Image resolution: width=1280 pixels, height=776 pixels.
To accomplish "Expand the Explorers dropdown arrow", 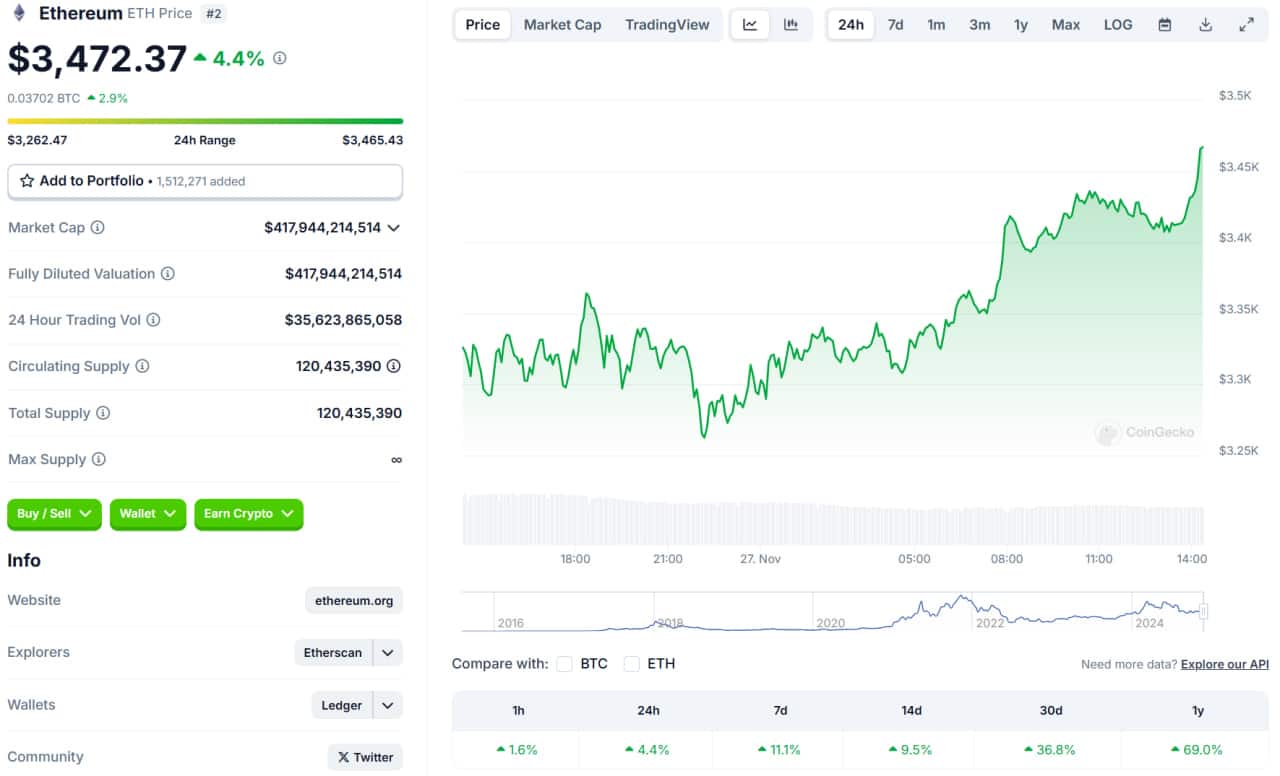I will click(388, 653).
